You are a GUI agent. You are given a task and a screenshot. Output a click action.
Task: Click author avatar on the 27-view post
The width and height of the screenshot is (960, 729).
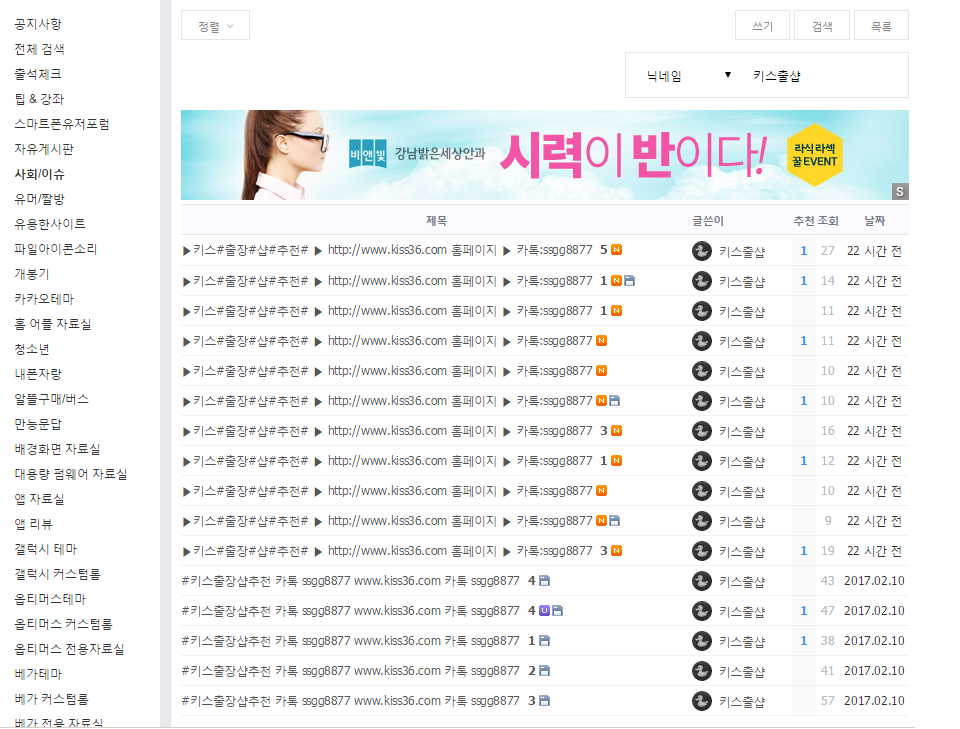pyautogui.click(x=702, y=251)
